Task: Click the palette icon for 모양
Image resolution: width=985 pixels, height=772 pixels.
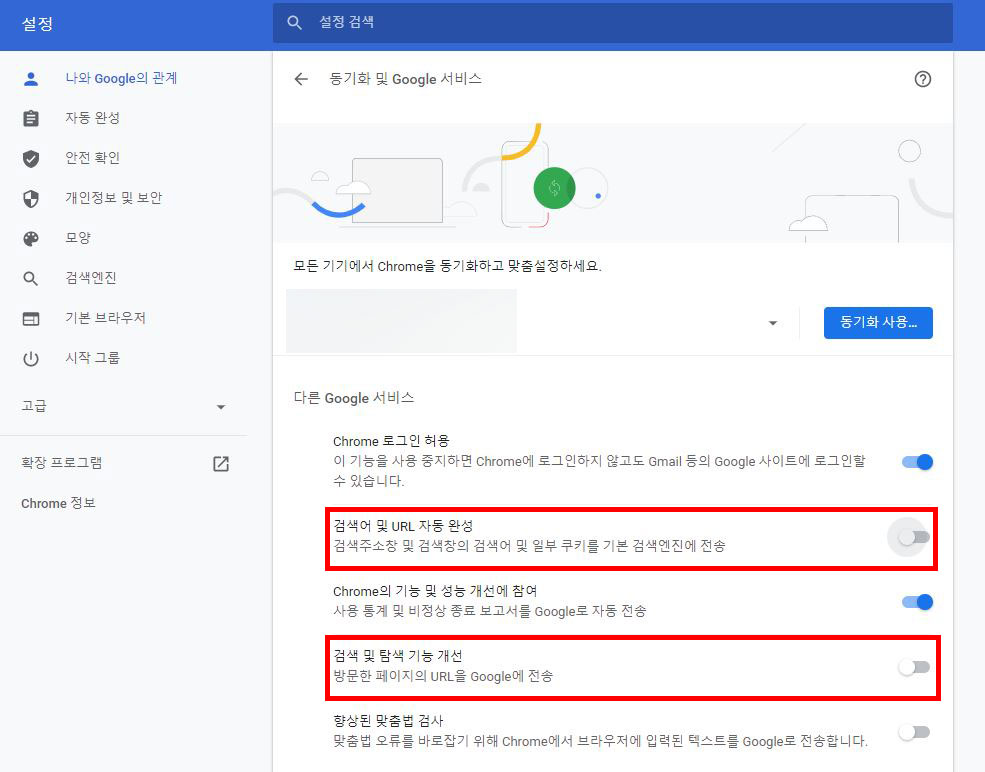Action: 31,239
